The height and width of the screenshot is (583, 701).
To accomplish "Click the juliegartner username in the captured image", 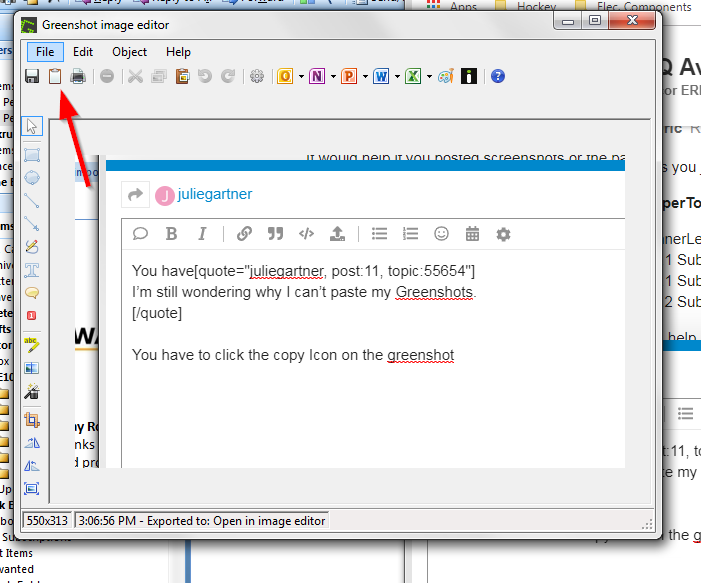I will tap(215, 194).
